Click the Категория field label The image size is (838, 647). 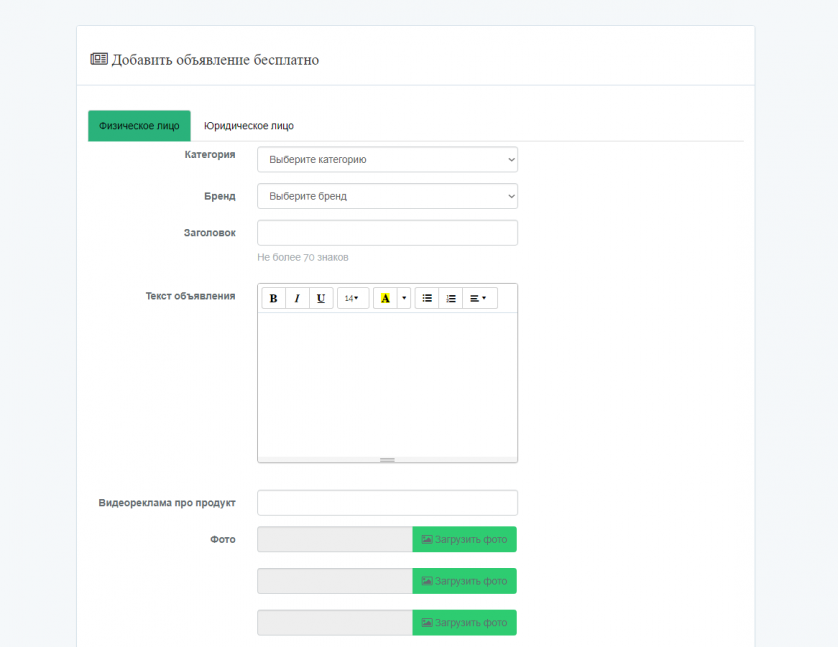210,154
